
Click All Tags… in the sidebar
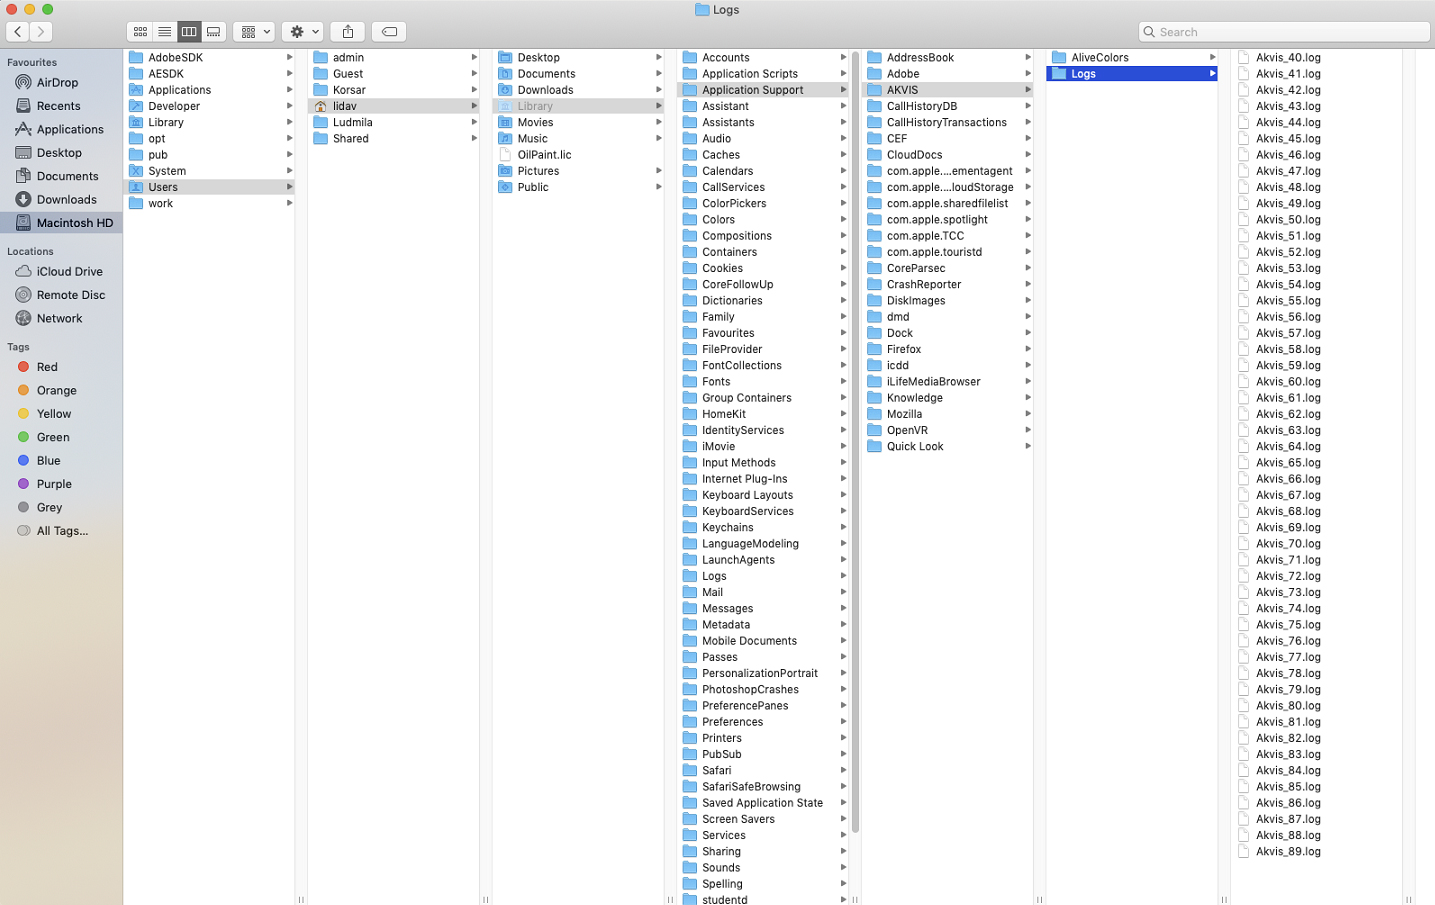[61, 531]
